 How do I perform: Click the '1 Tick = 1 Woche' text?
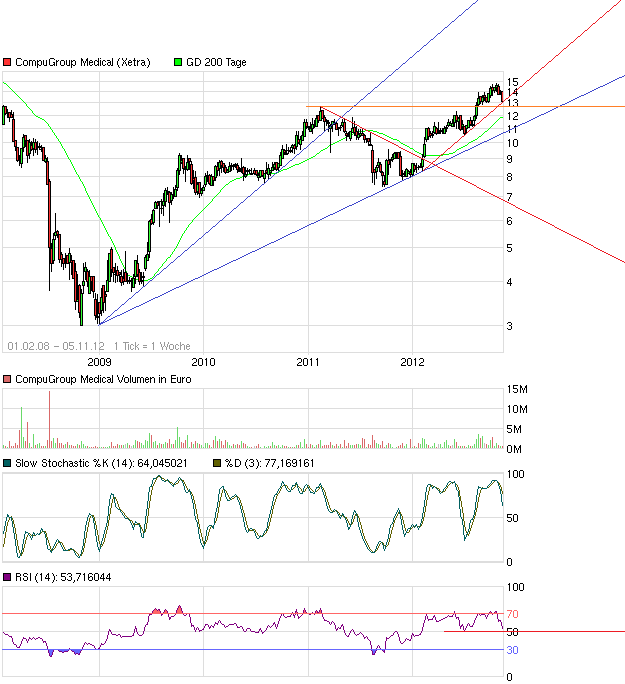(x=152, y=346)
